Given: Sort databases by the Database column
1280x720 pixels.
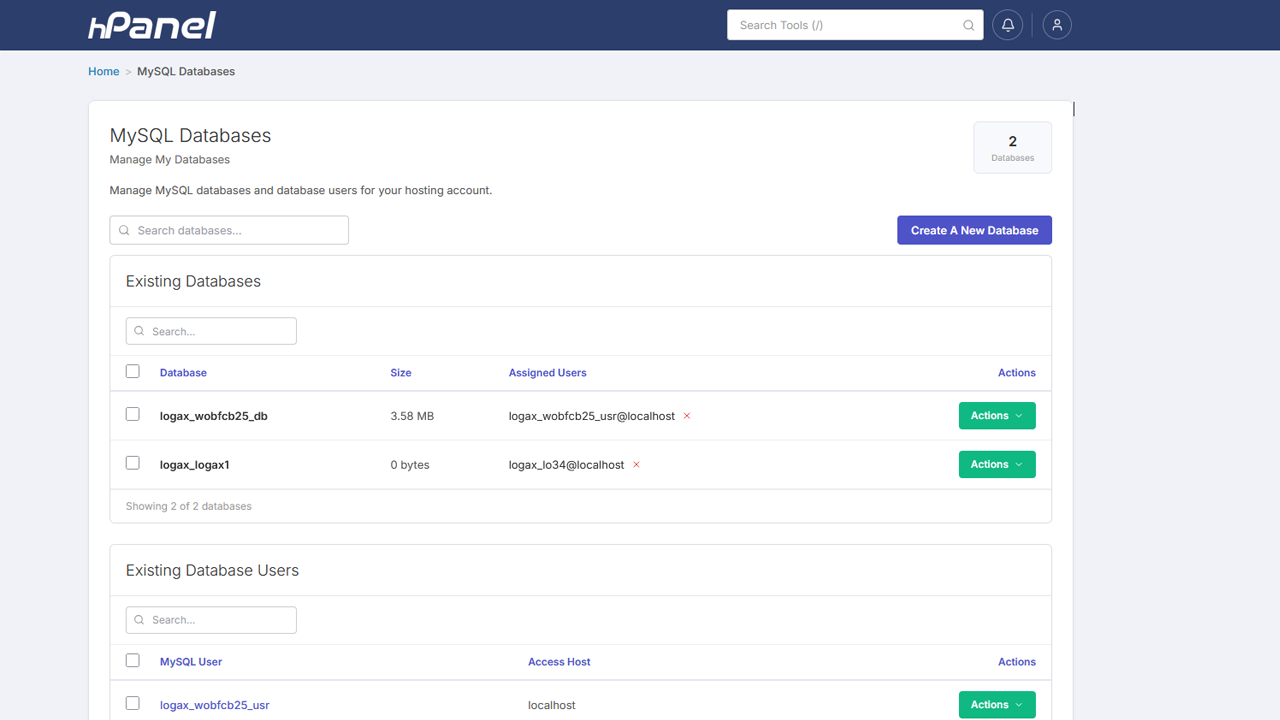Looking at the screenshot, I should click(x=183, y=373).
